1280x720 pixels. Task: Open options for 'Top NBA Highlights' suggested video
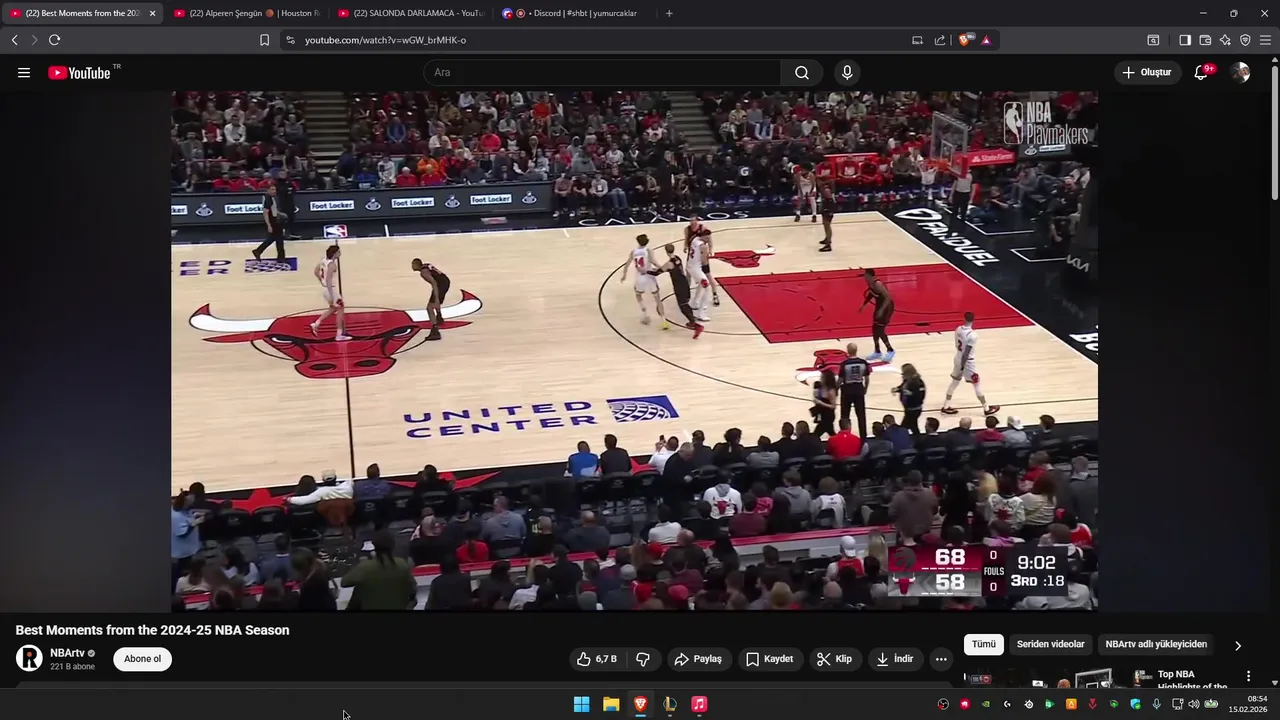click(x=1248, y=676)
